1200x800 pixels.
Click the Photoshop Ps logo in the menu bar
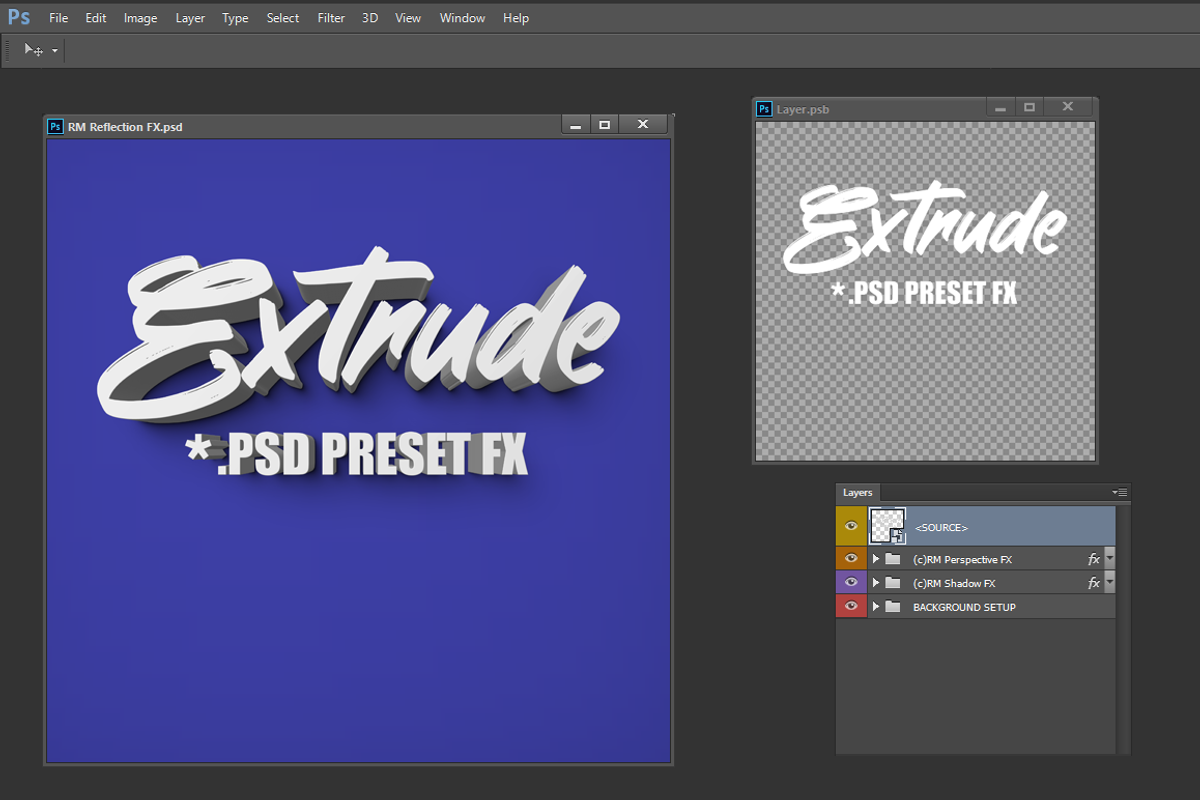click(x=19, y=17)
